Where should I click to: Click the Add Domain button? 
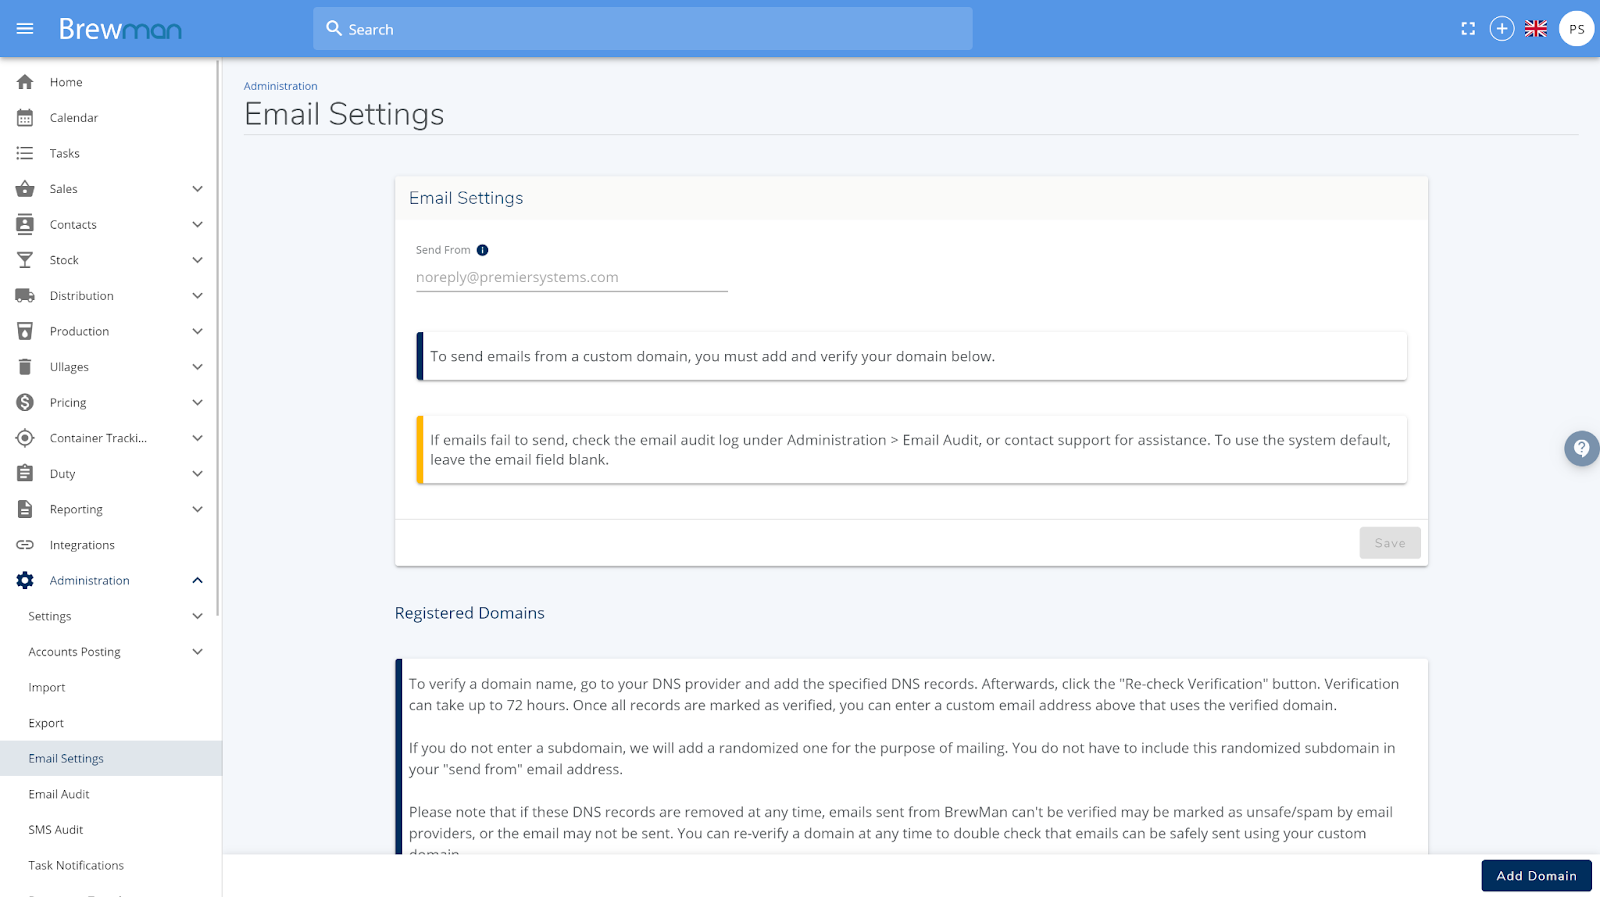[1536, 876]
